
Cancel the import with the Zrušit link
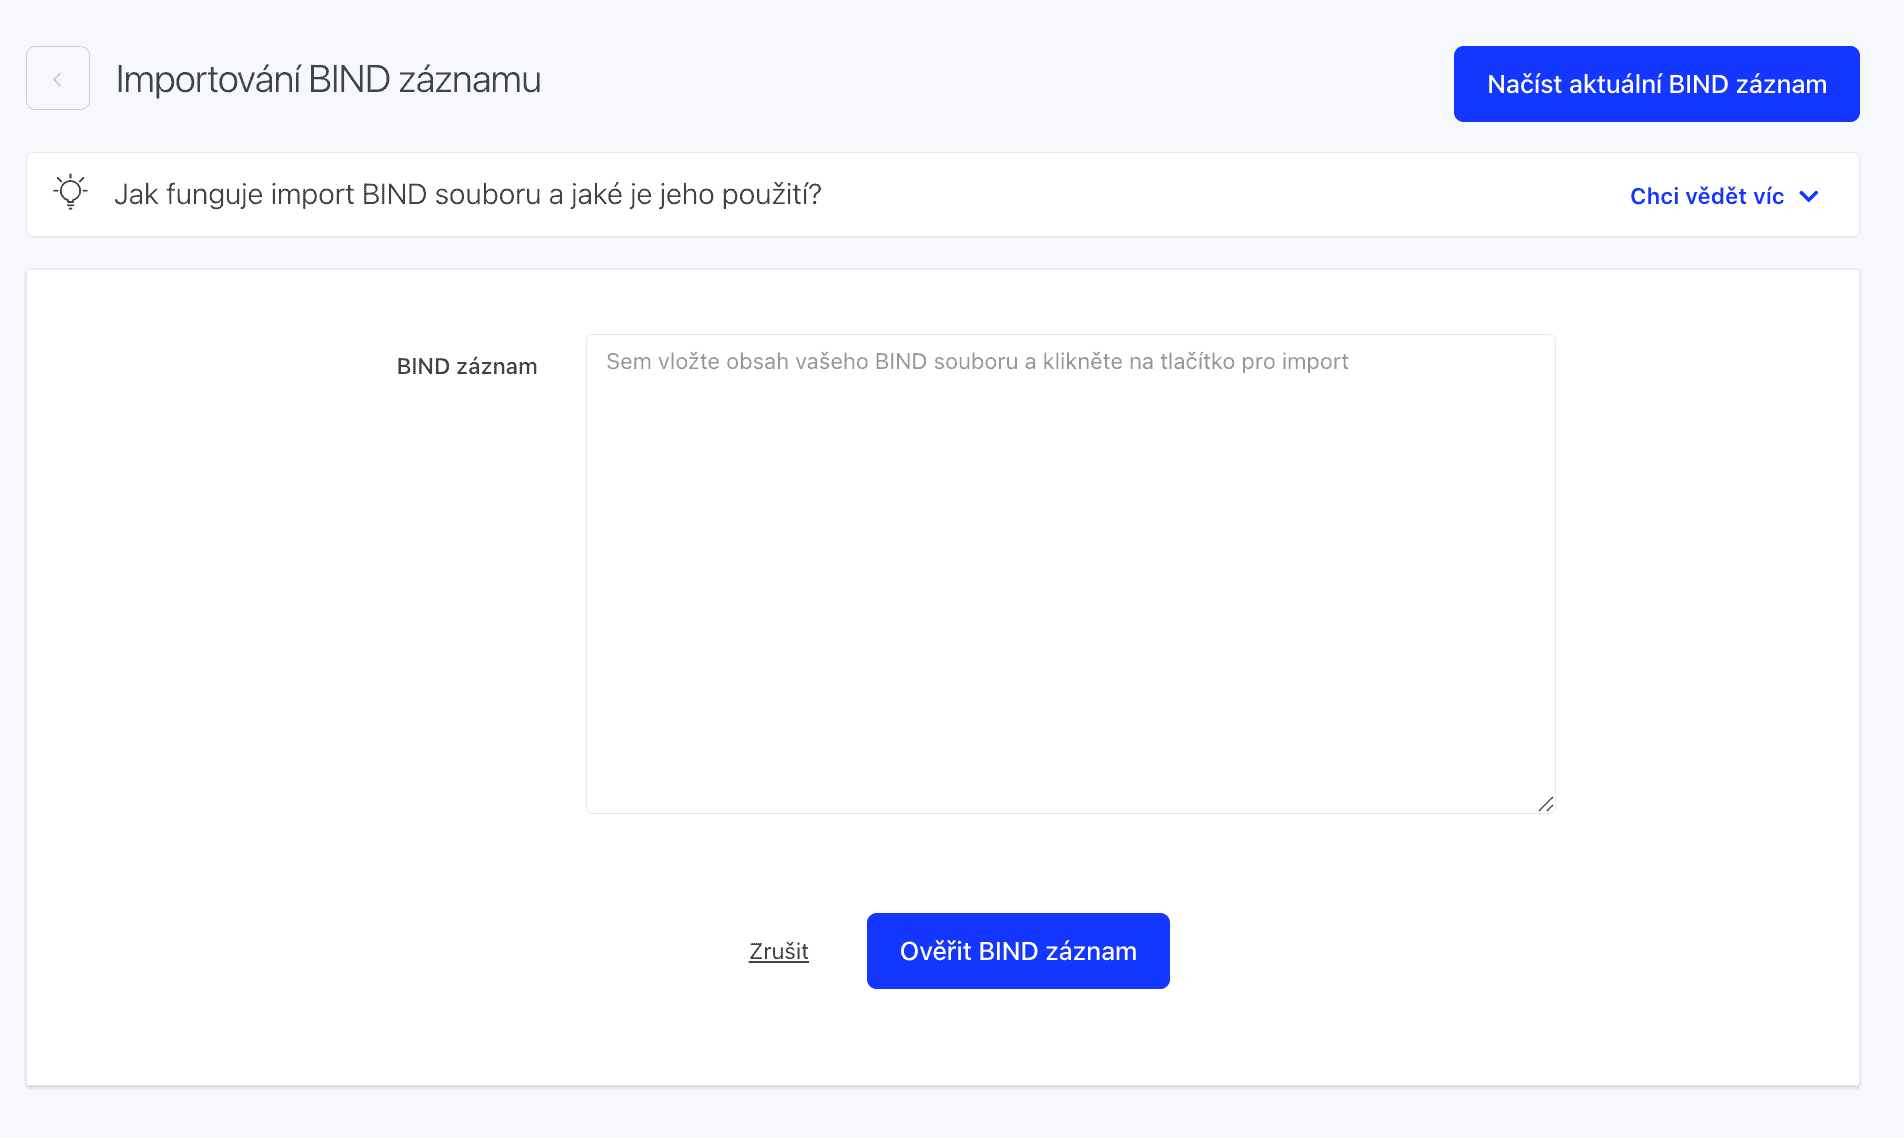[779, 951]
